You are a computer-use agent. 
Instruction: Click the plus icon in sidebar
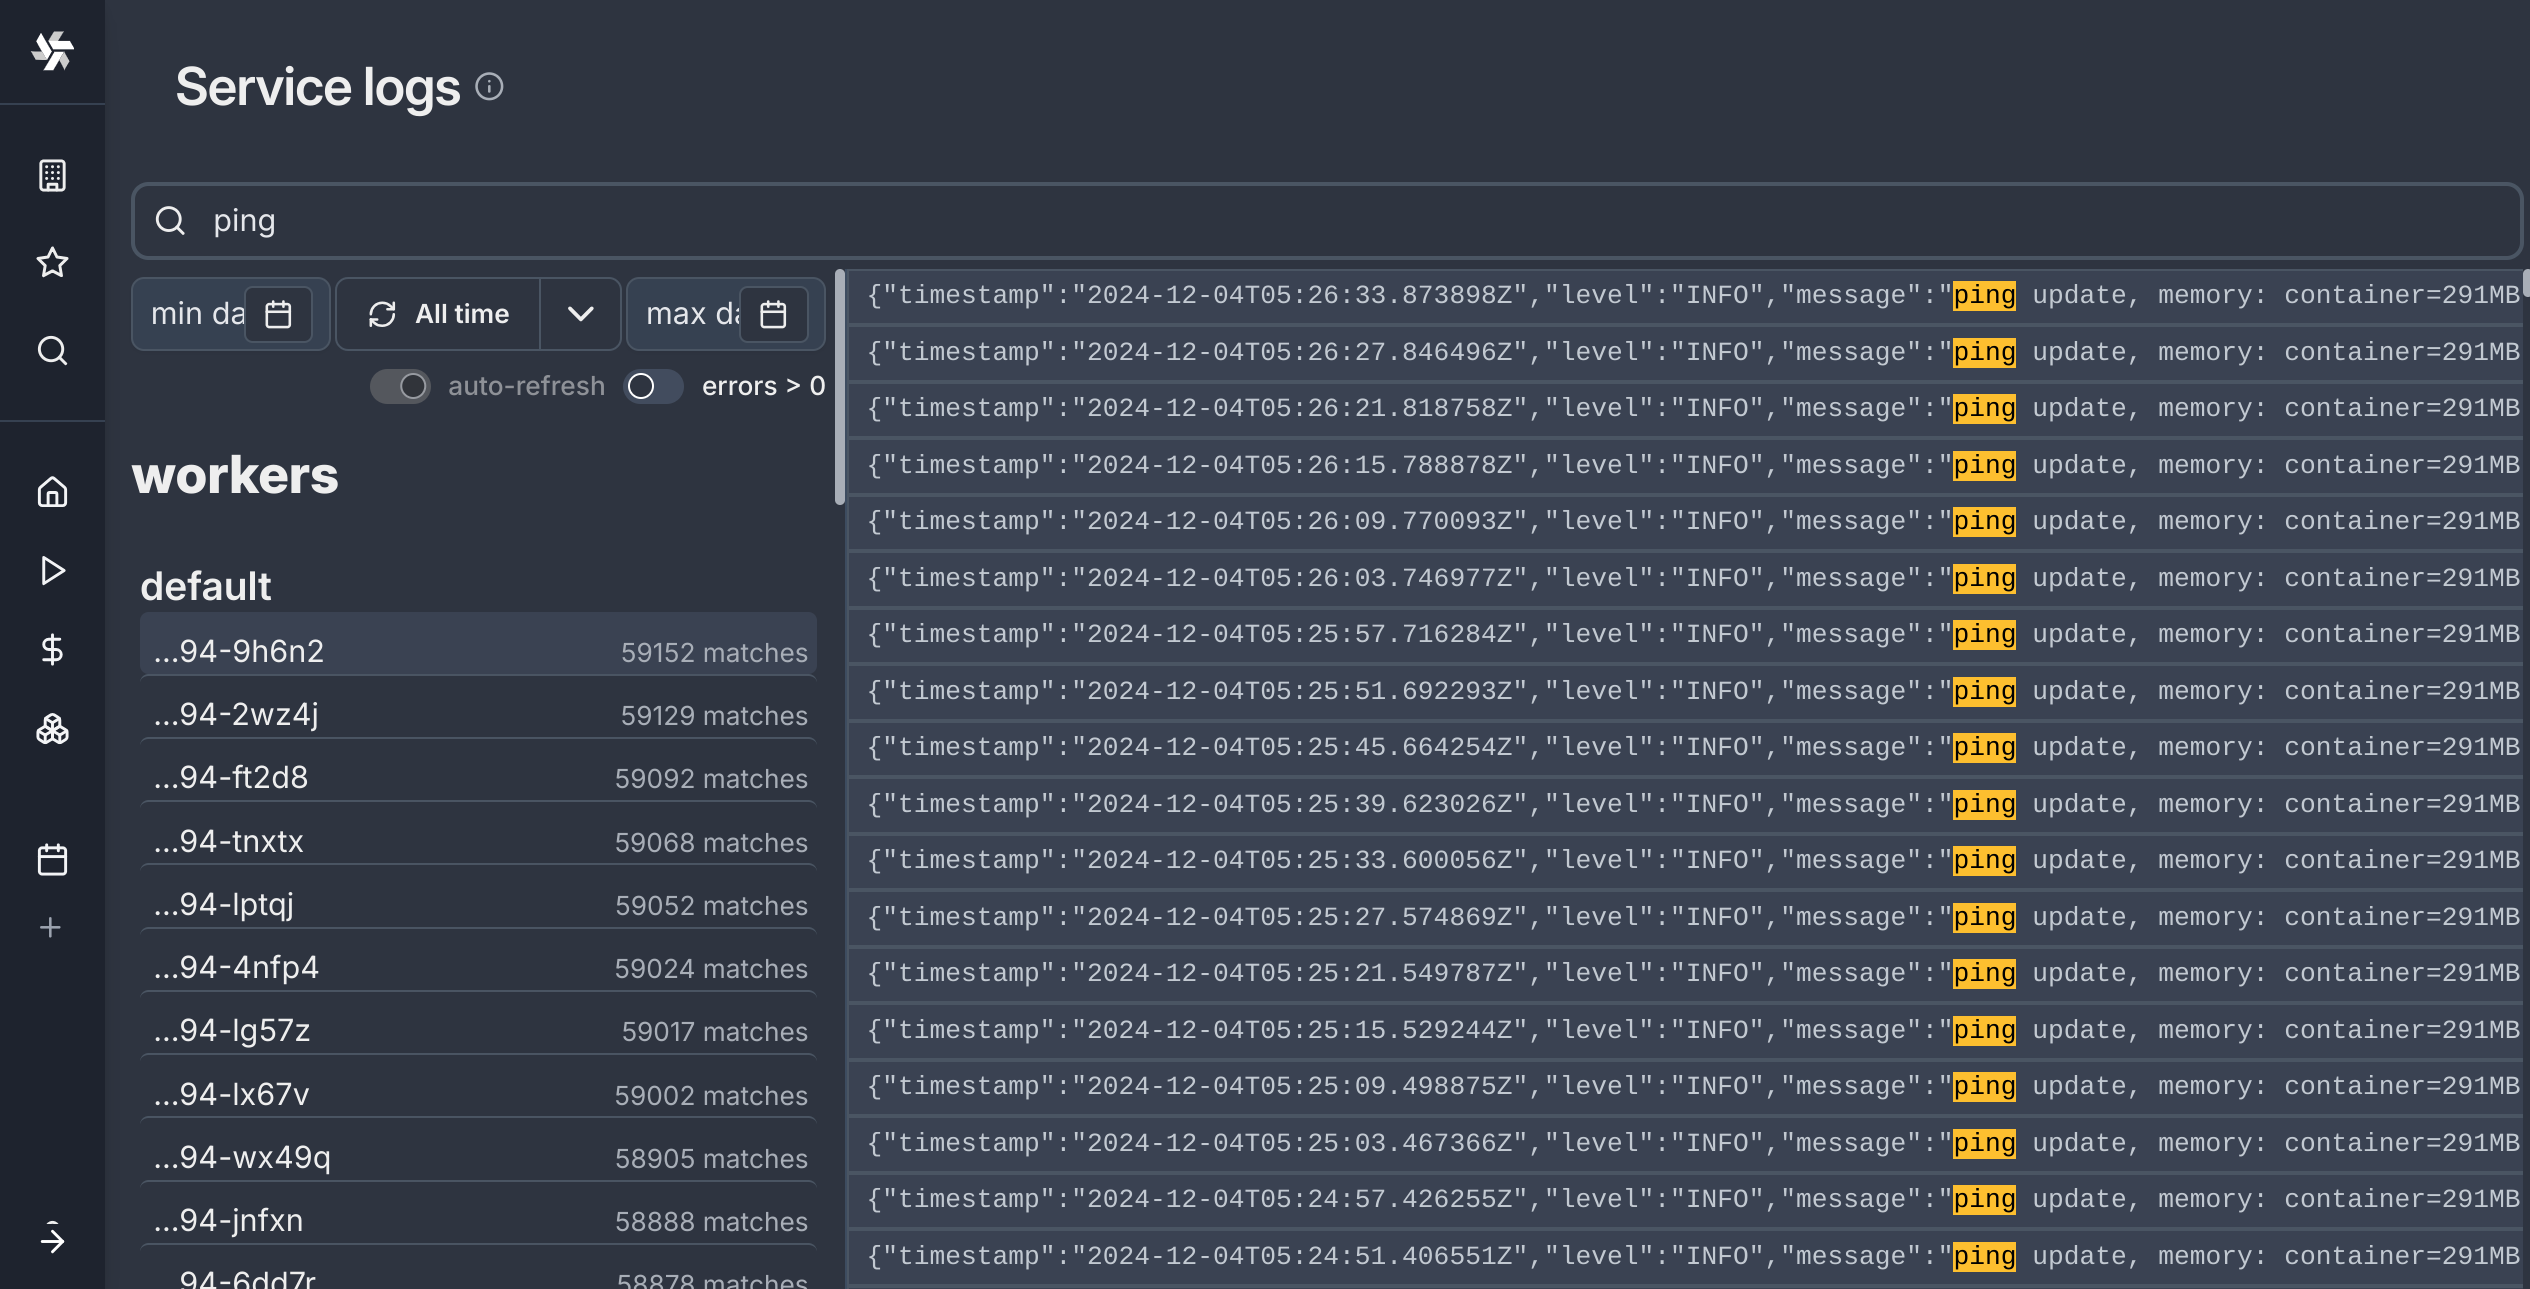[x=51, y=928]
